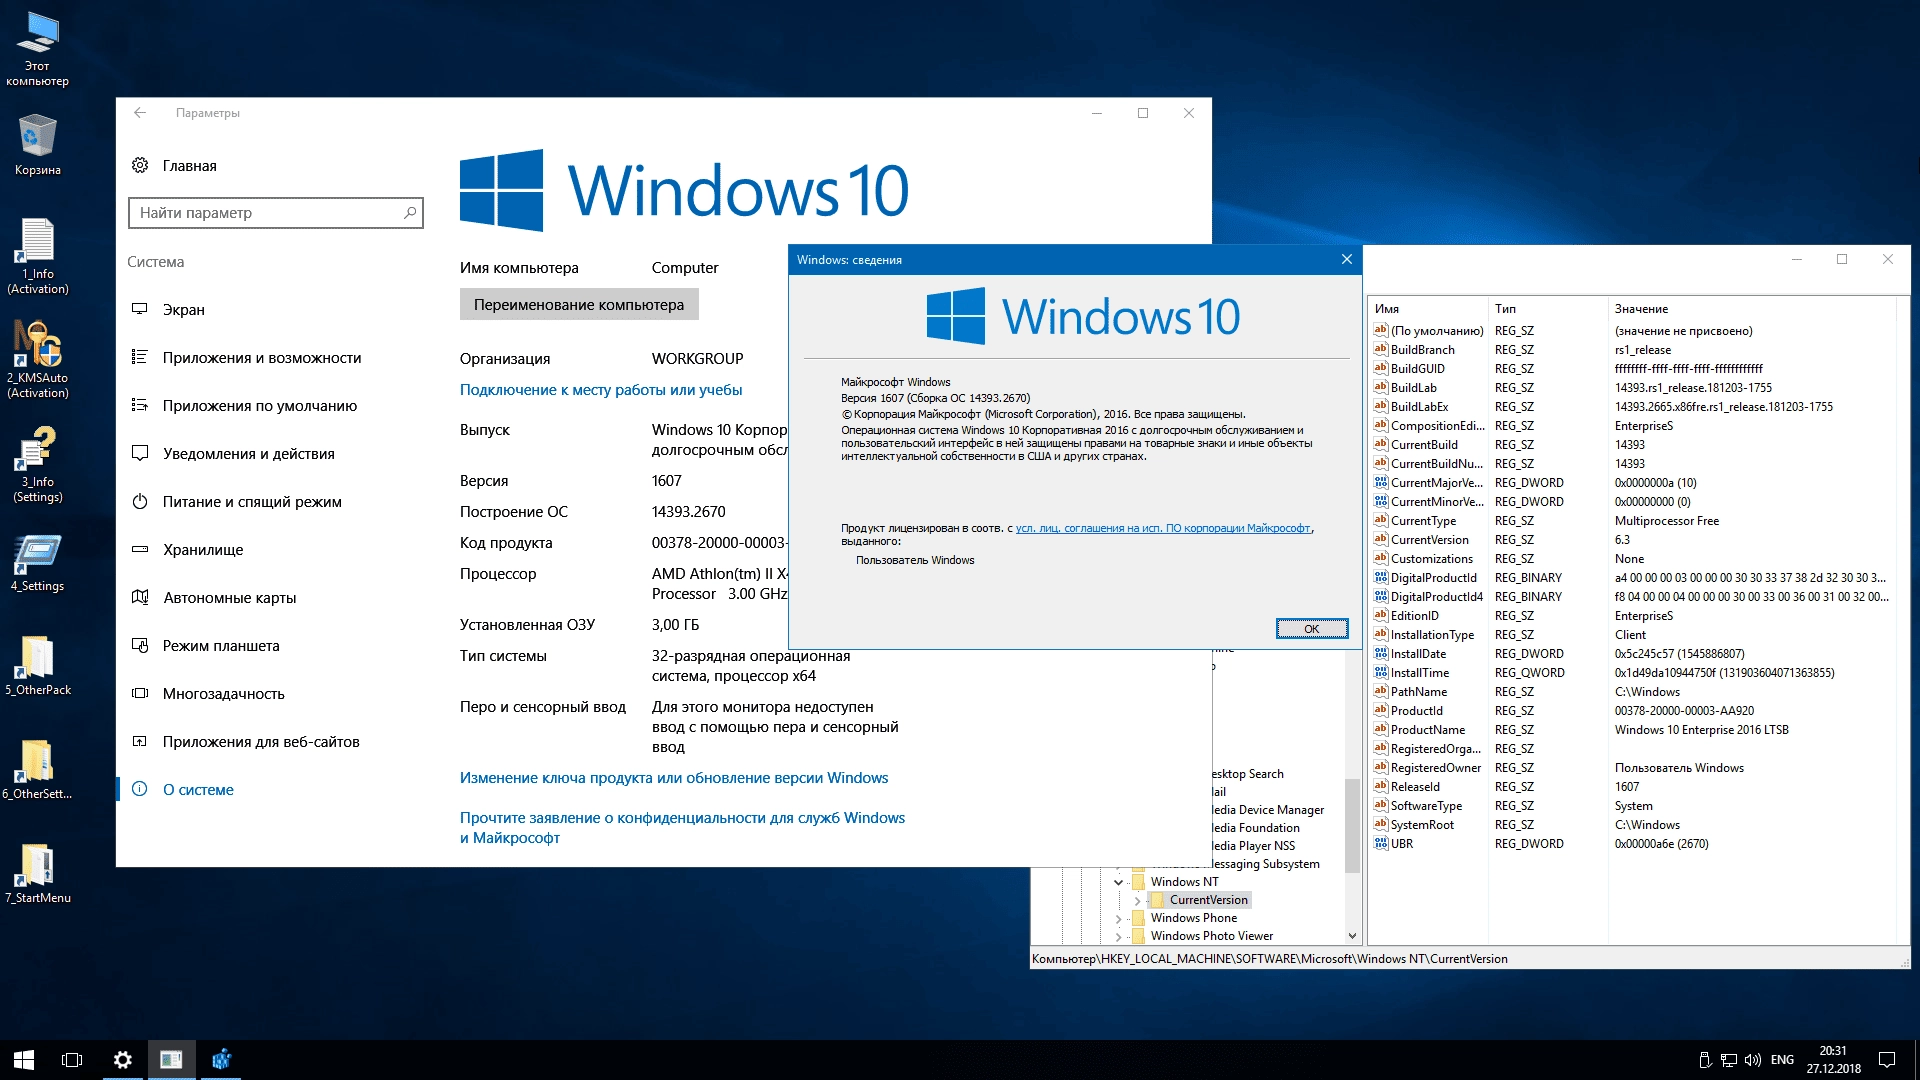
Task: Click the Найти параметр search field
Action: click(x=276, y=213)
